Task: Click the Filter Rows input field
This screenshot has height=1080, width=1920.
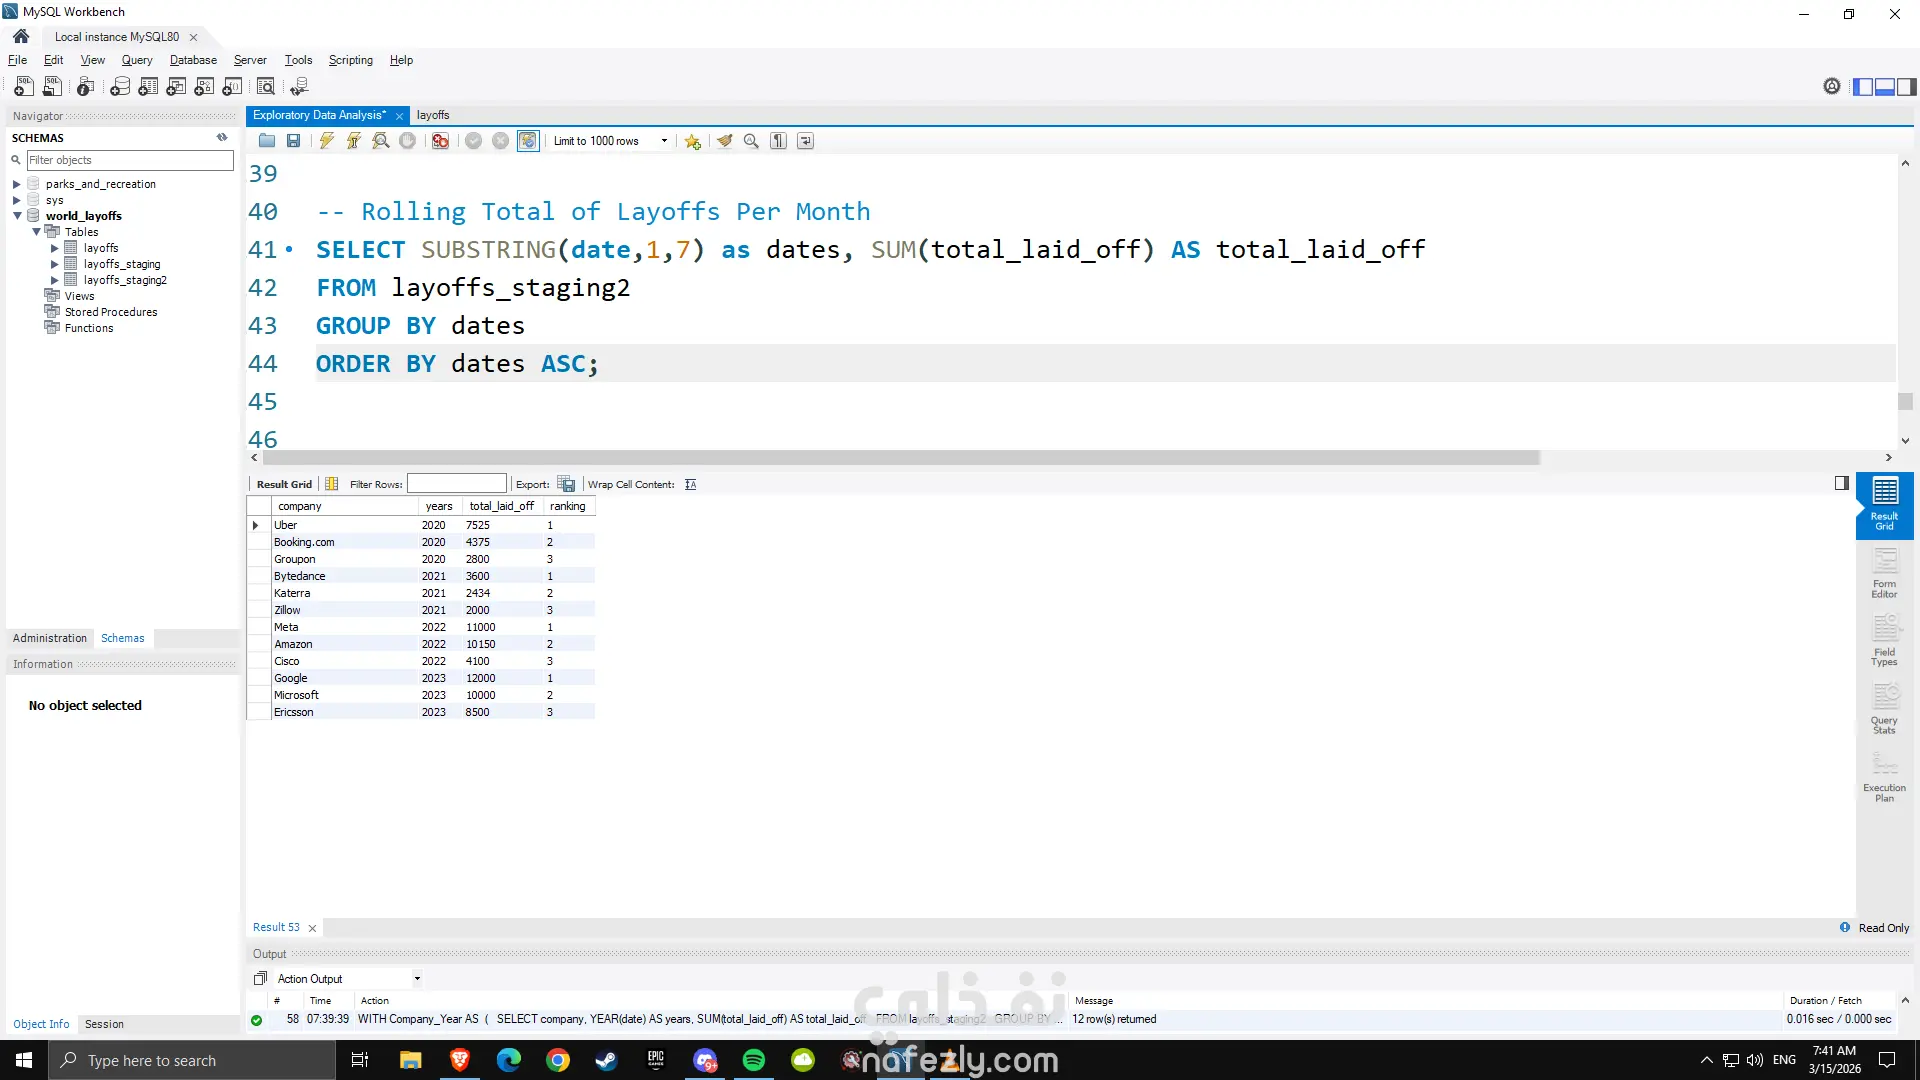Action: (456, 484)
